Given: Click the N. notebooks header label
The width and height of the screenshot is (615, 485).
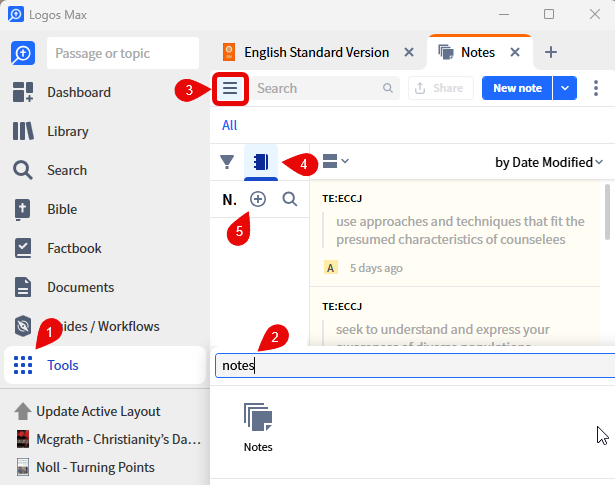Looking at the screenshot, I should pos(229,200).
